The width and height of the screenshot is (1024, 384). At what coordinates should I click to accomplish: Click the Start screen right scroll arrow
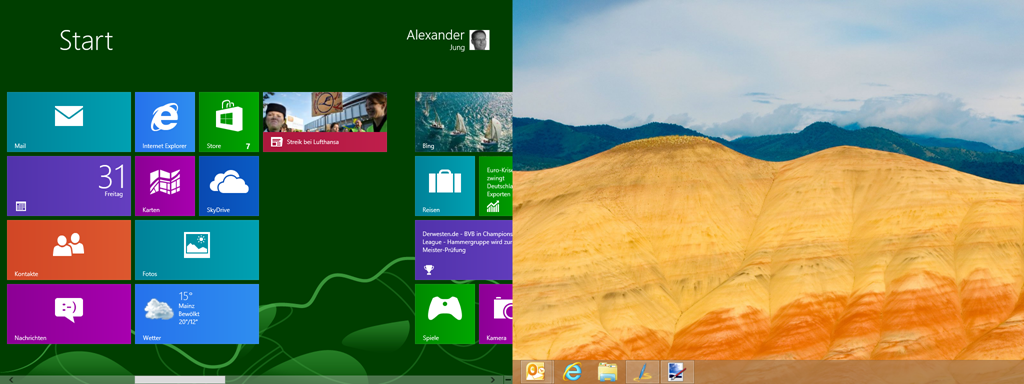click(x=492, y=379)
